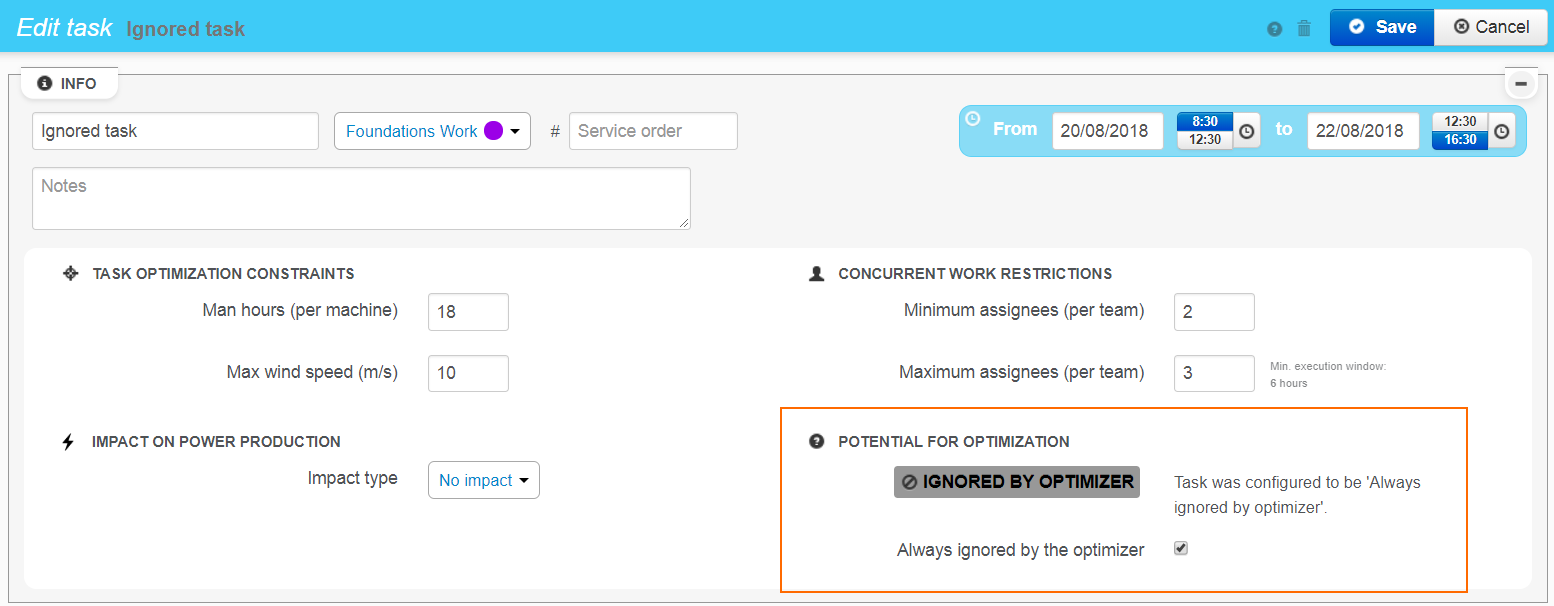1554x606 pixels.
Task: Delete the task using the trash icon
Action: [x=1304, y=28]
